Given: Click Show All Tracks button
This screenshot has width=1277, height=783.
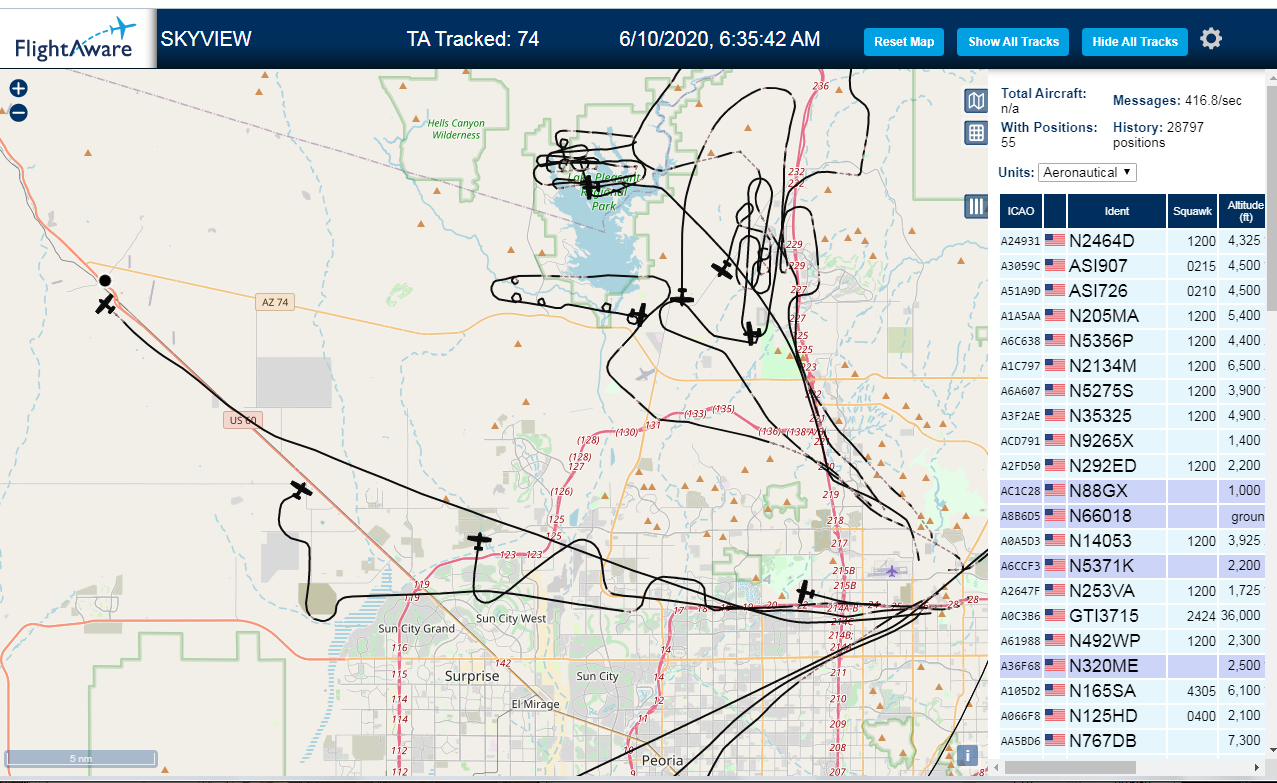Looking at the screenshot, I should point(1013,42).
